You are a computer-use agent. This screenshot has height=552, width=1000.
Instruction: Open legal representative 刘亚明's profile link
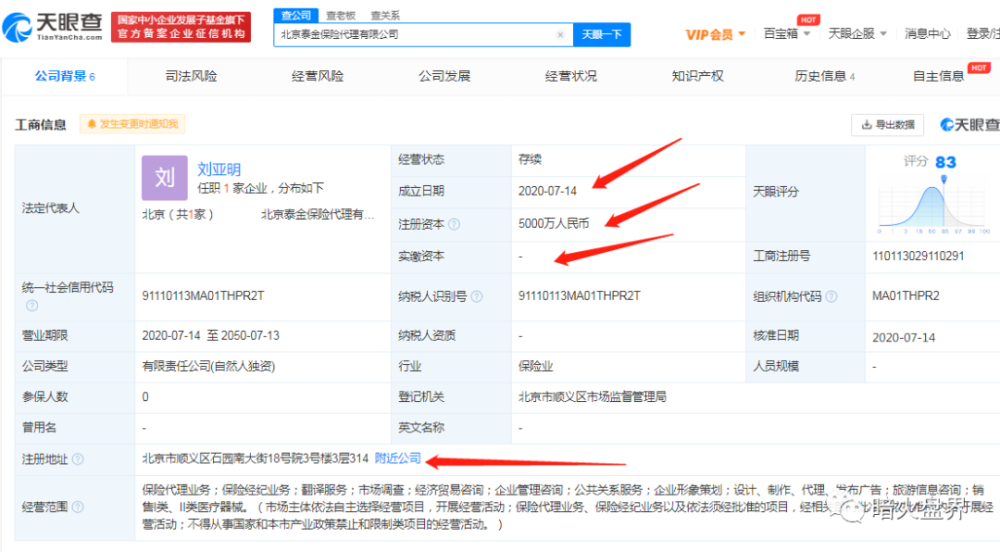(x=219, y=169)
